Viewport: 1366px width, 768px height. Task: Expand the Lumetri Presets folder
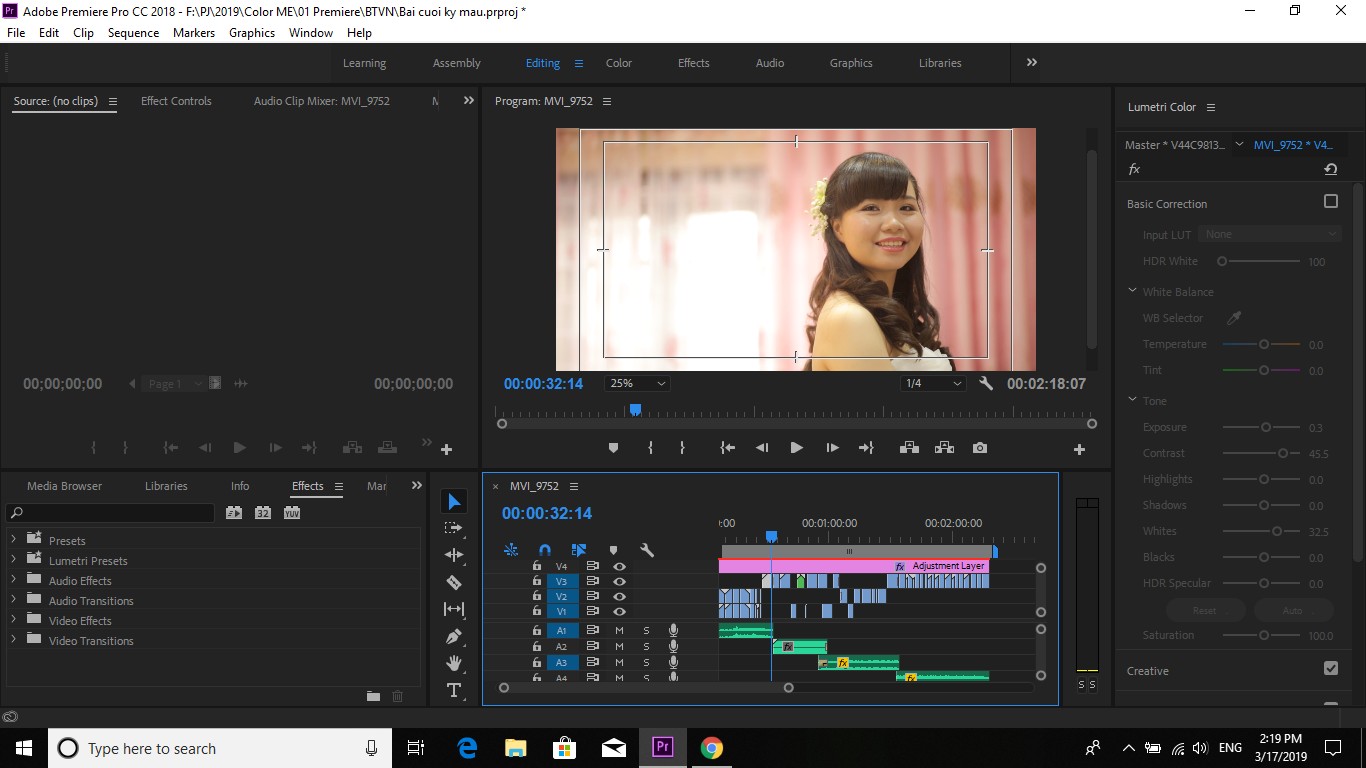click(x=14, y=560)
